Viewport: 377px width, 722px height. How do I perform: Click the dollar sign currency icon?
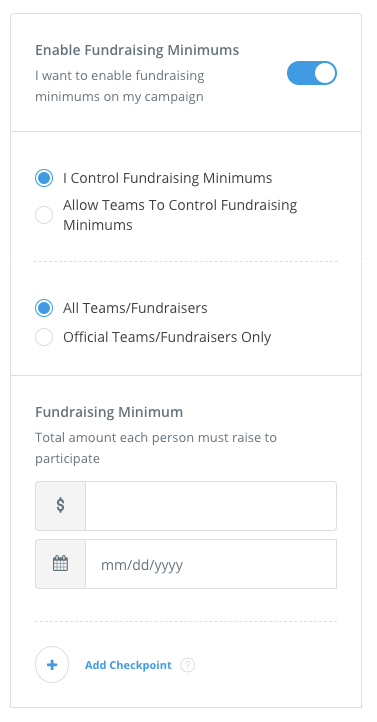60,506
